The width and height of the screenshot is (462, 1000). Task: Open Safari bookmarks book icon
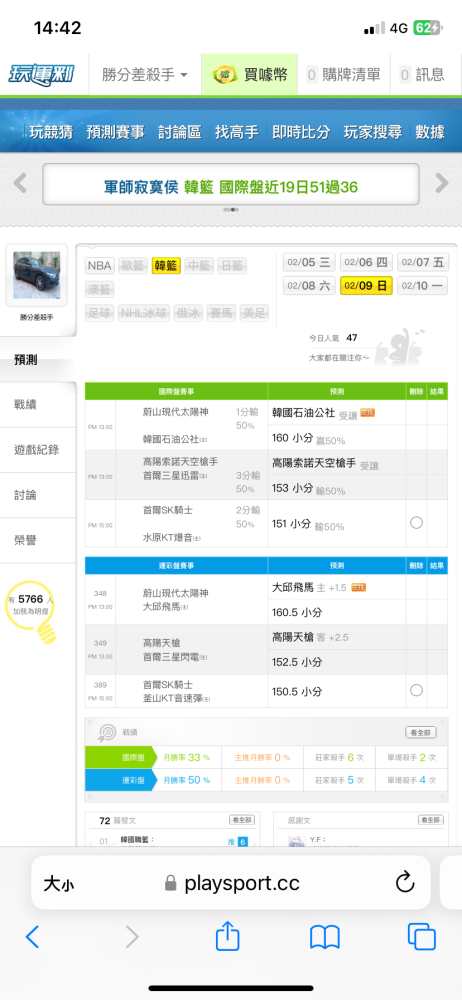tap(325, 938)
